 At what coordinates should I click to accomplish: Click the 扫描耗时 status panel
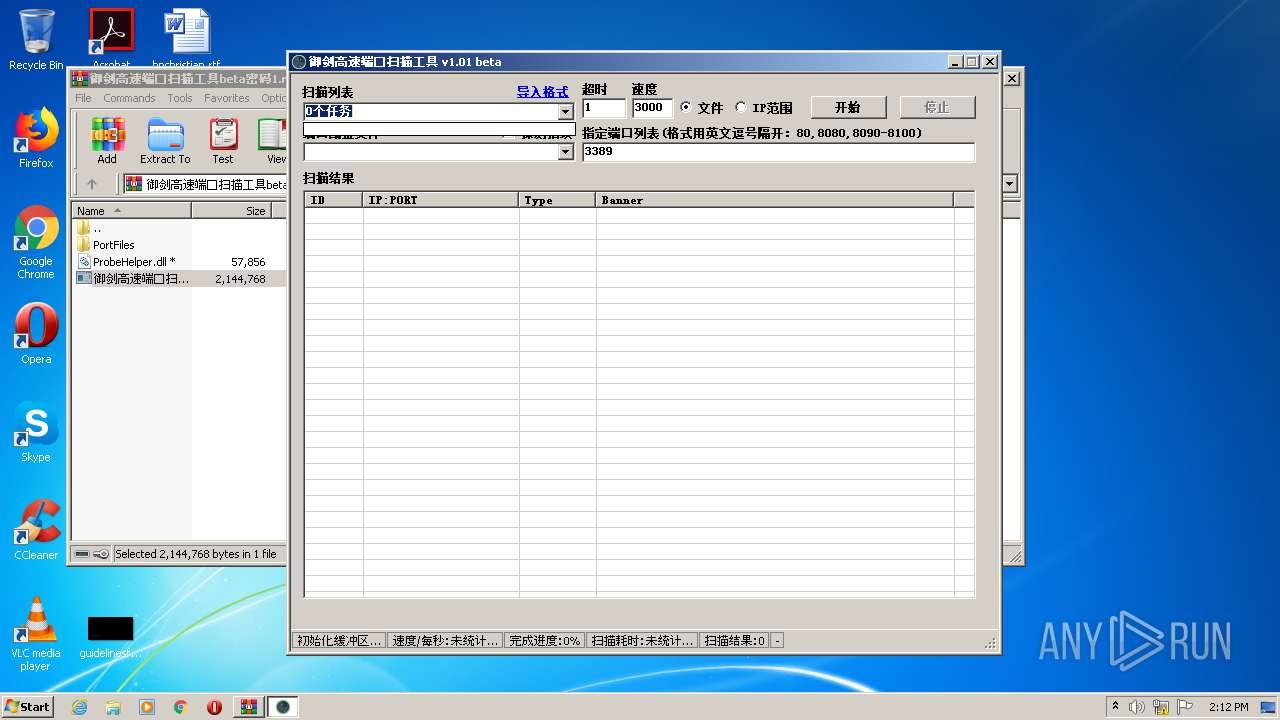[x=642, y=641]
